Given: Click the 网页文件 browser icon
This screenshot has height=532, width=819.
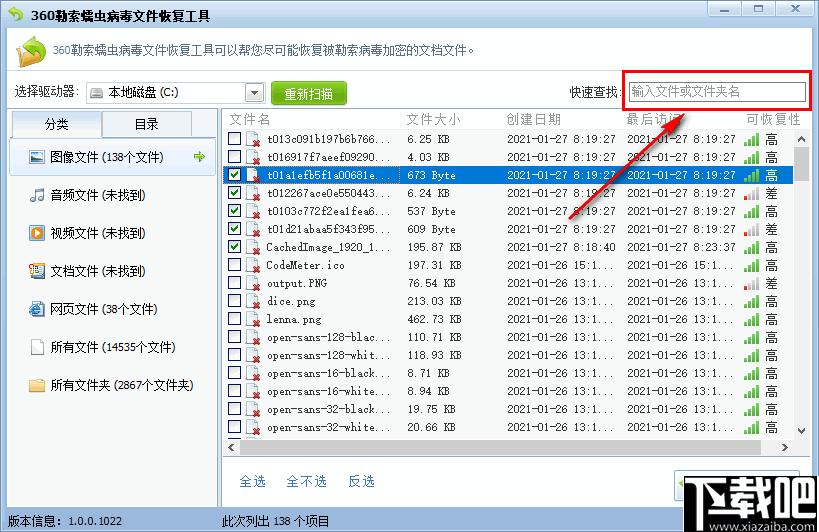Looking at the screenshot, I should point(37,309).
